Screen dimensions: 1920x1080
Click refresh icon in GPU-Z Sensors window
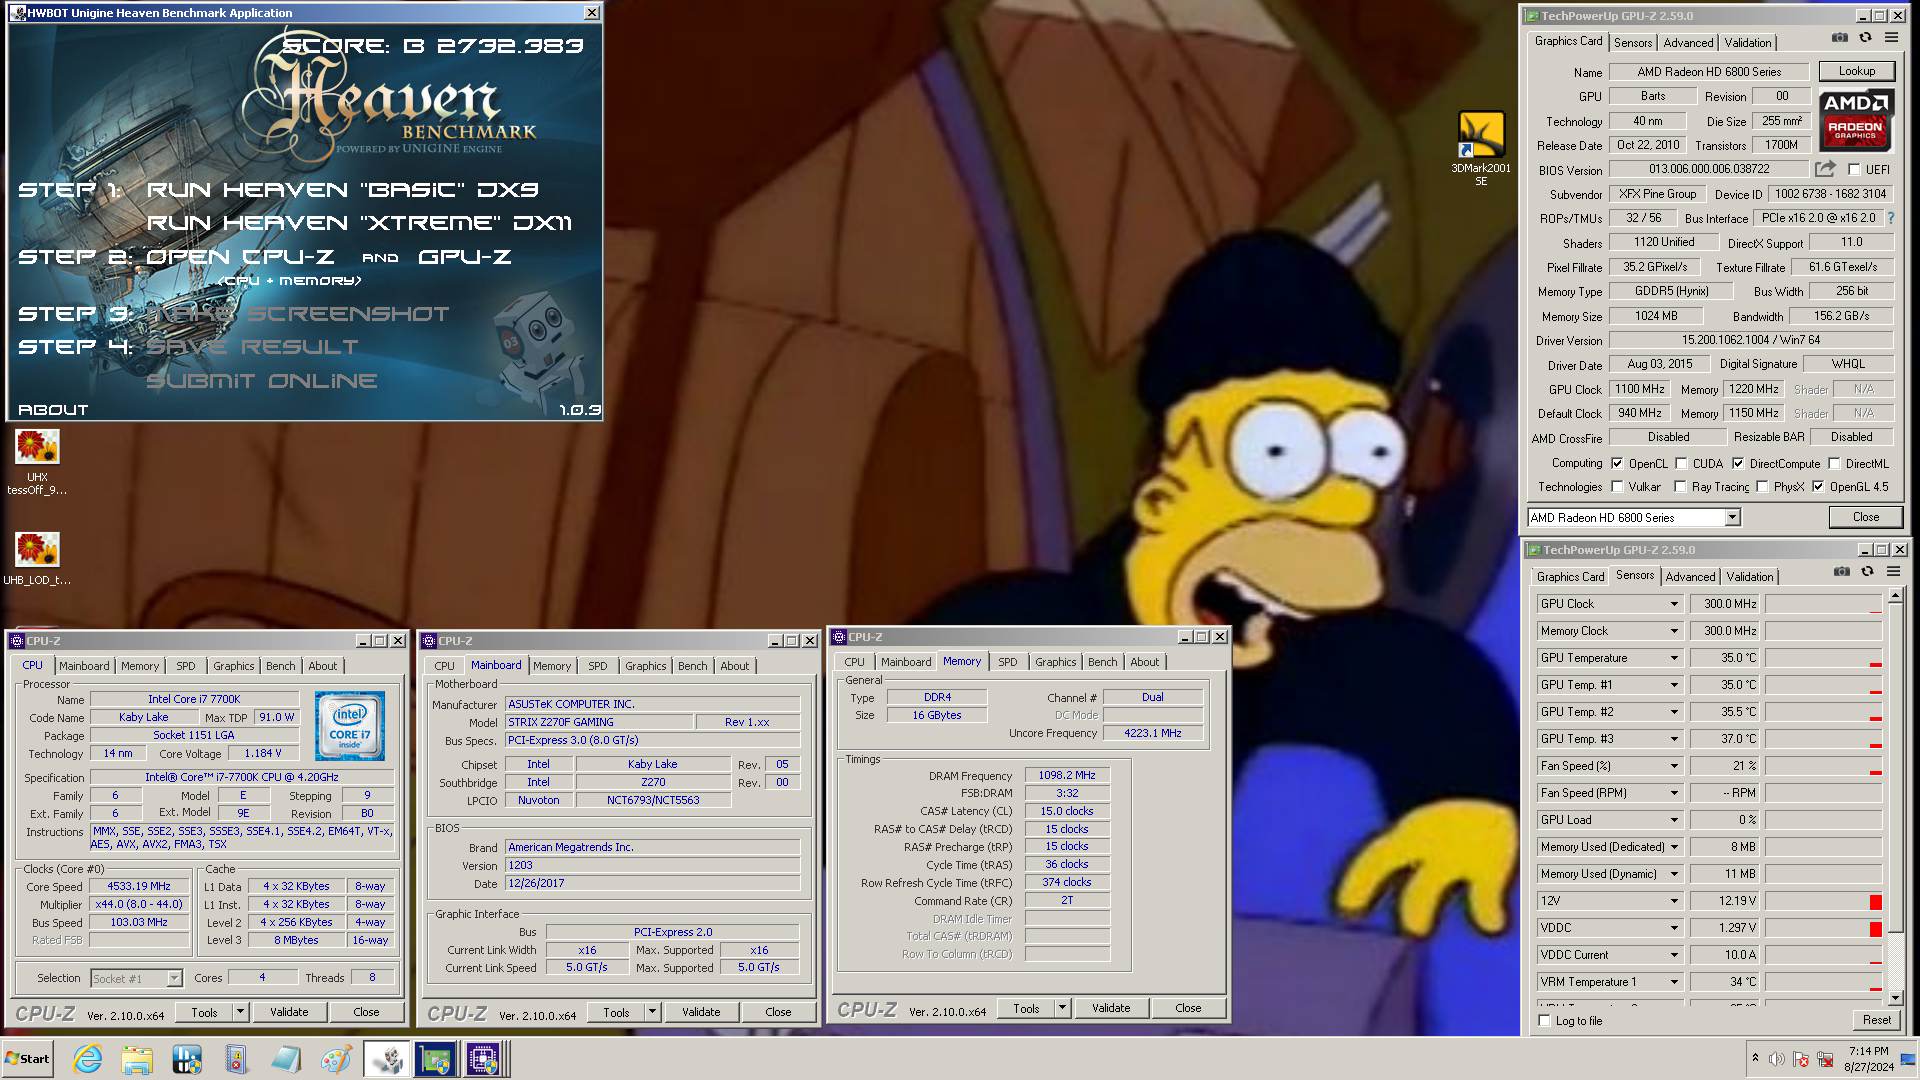pos(1867,572)
